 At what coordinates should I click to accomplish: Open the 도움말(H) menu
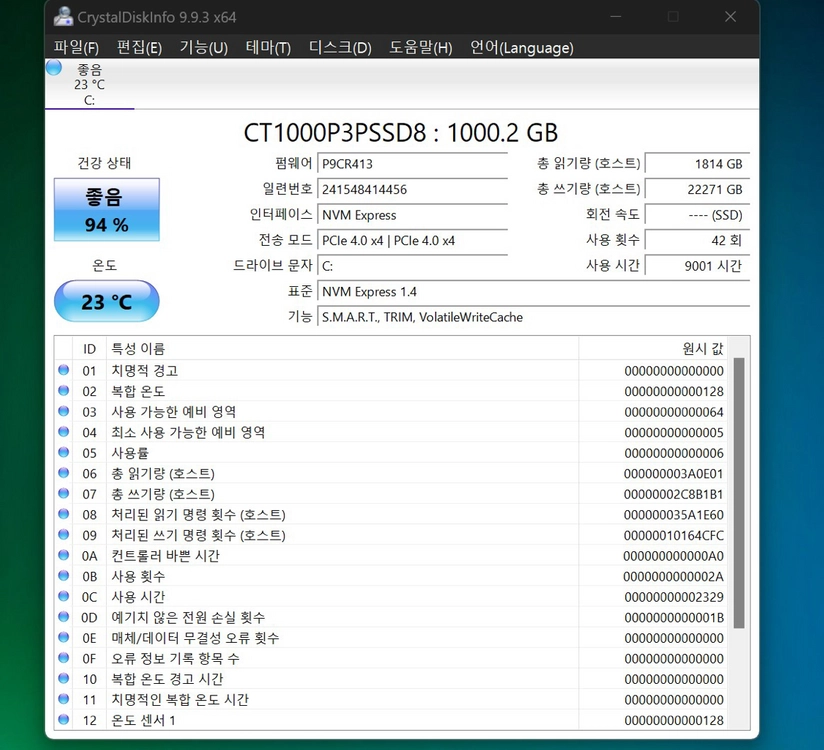click(x=420, y=48)
